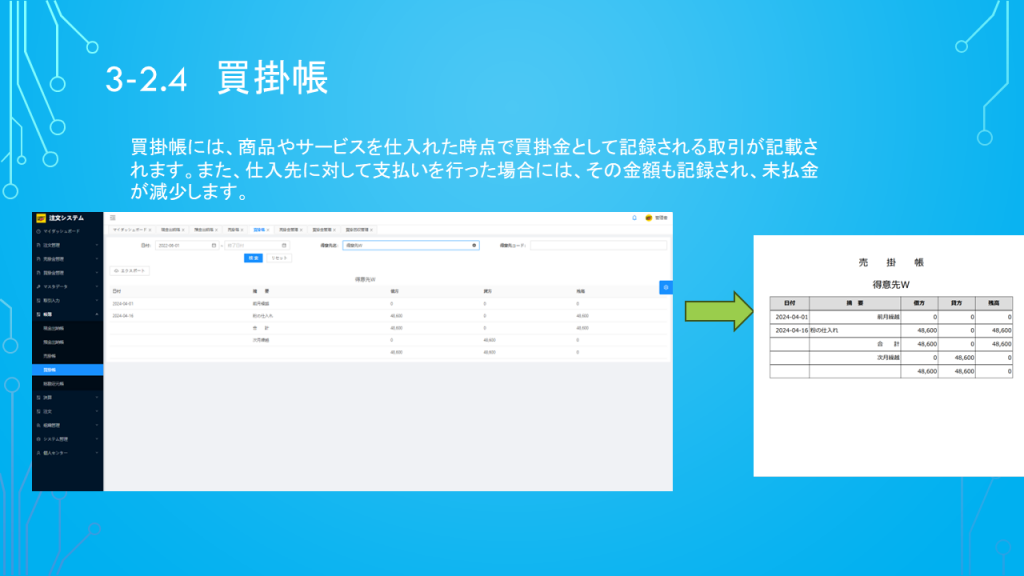
Task: Open 総勘定元帳 in the sidebar submenu
Action: click(x=67, y=383)
